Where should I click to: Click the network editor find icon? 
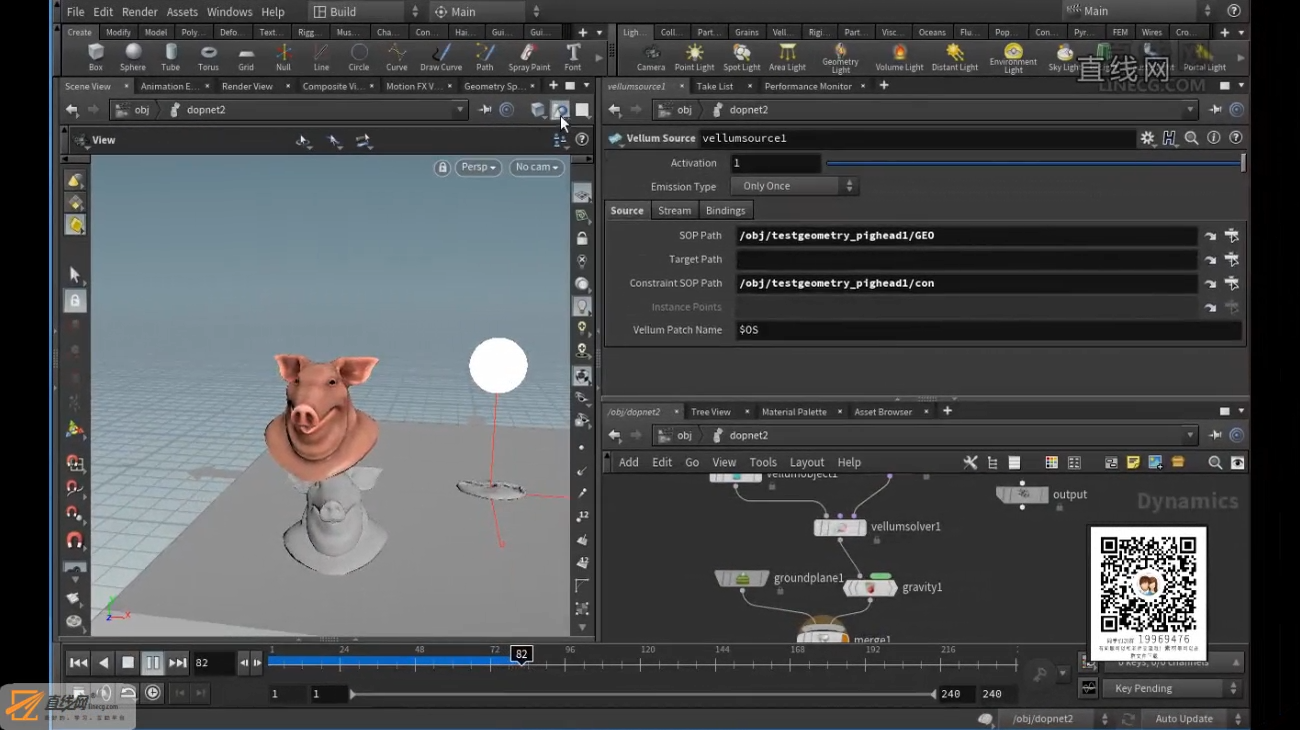click(1215, 463)
